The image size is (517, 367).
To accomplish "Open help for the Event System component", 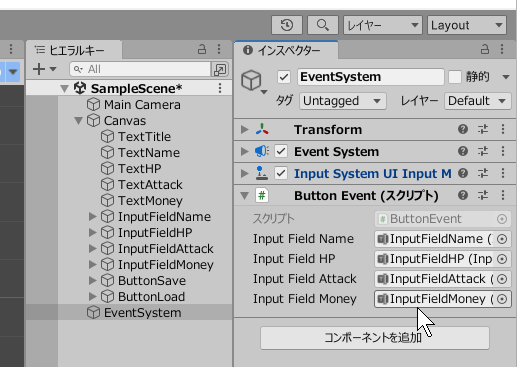I will (463, 151).
